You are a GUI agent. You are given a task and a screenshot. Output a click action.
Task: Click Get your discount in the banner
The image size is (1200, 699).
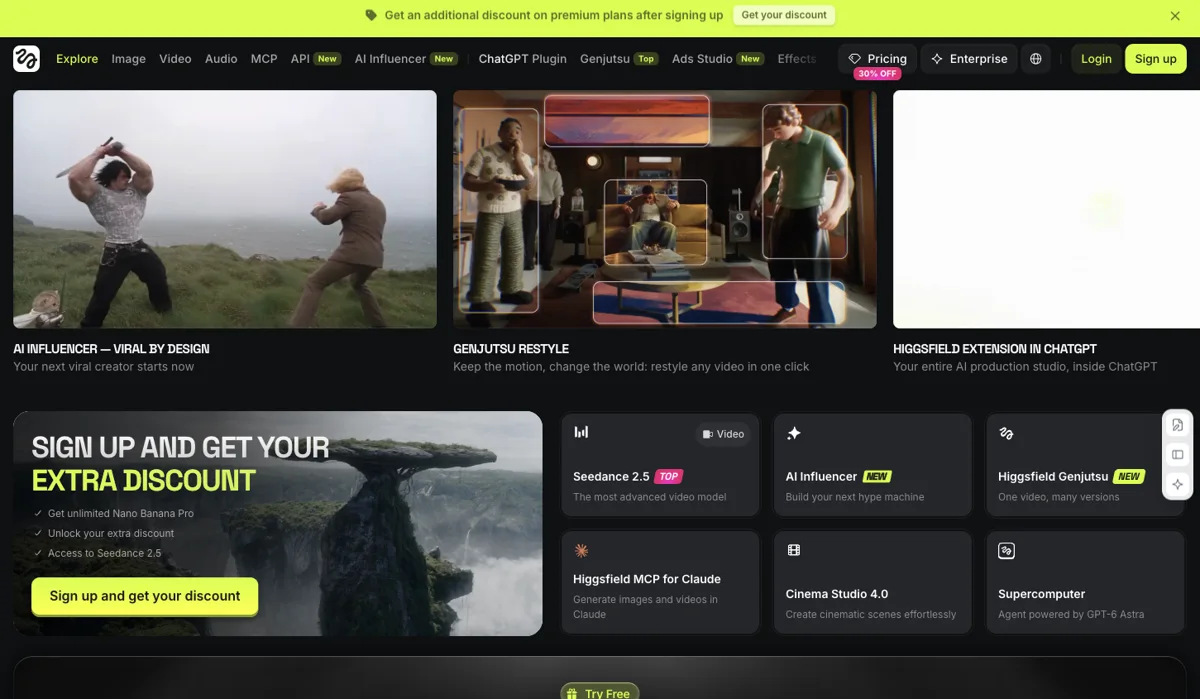point(784,15)
